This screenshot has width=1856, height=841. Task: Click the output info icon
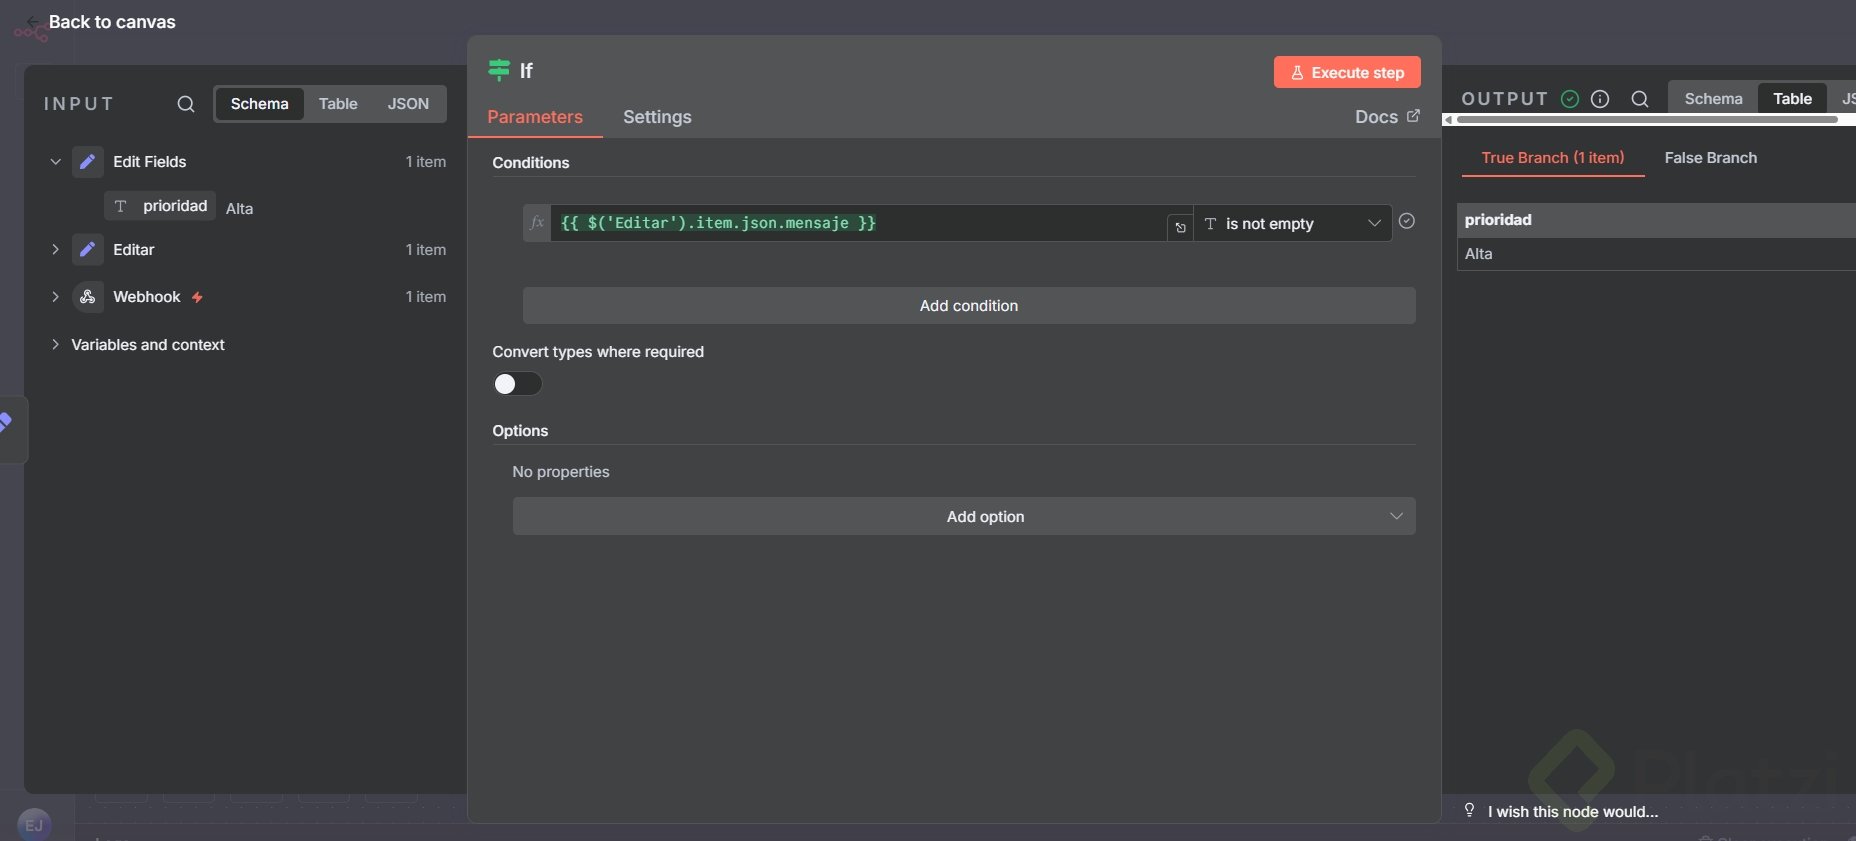1600,99
